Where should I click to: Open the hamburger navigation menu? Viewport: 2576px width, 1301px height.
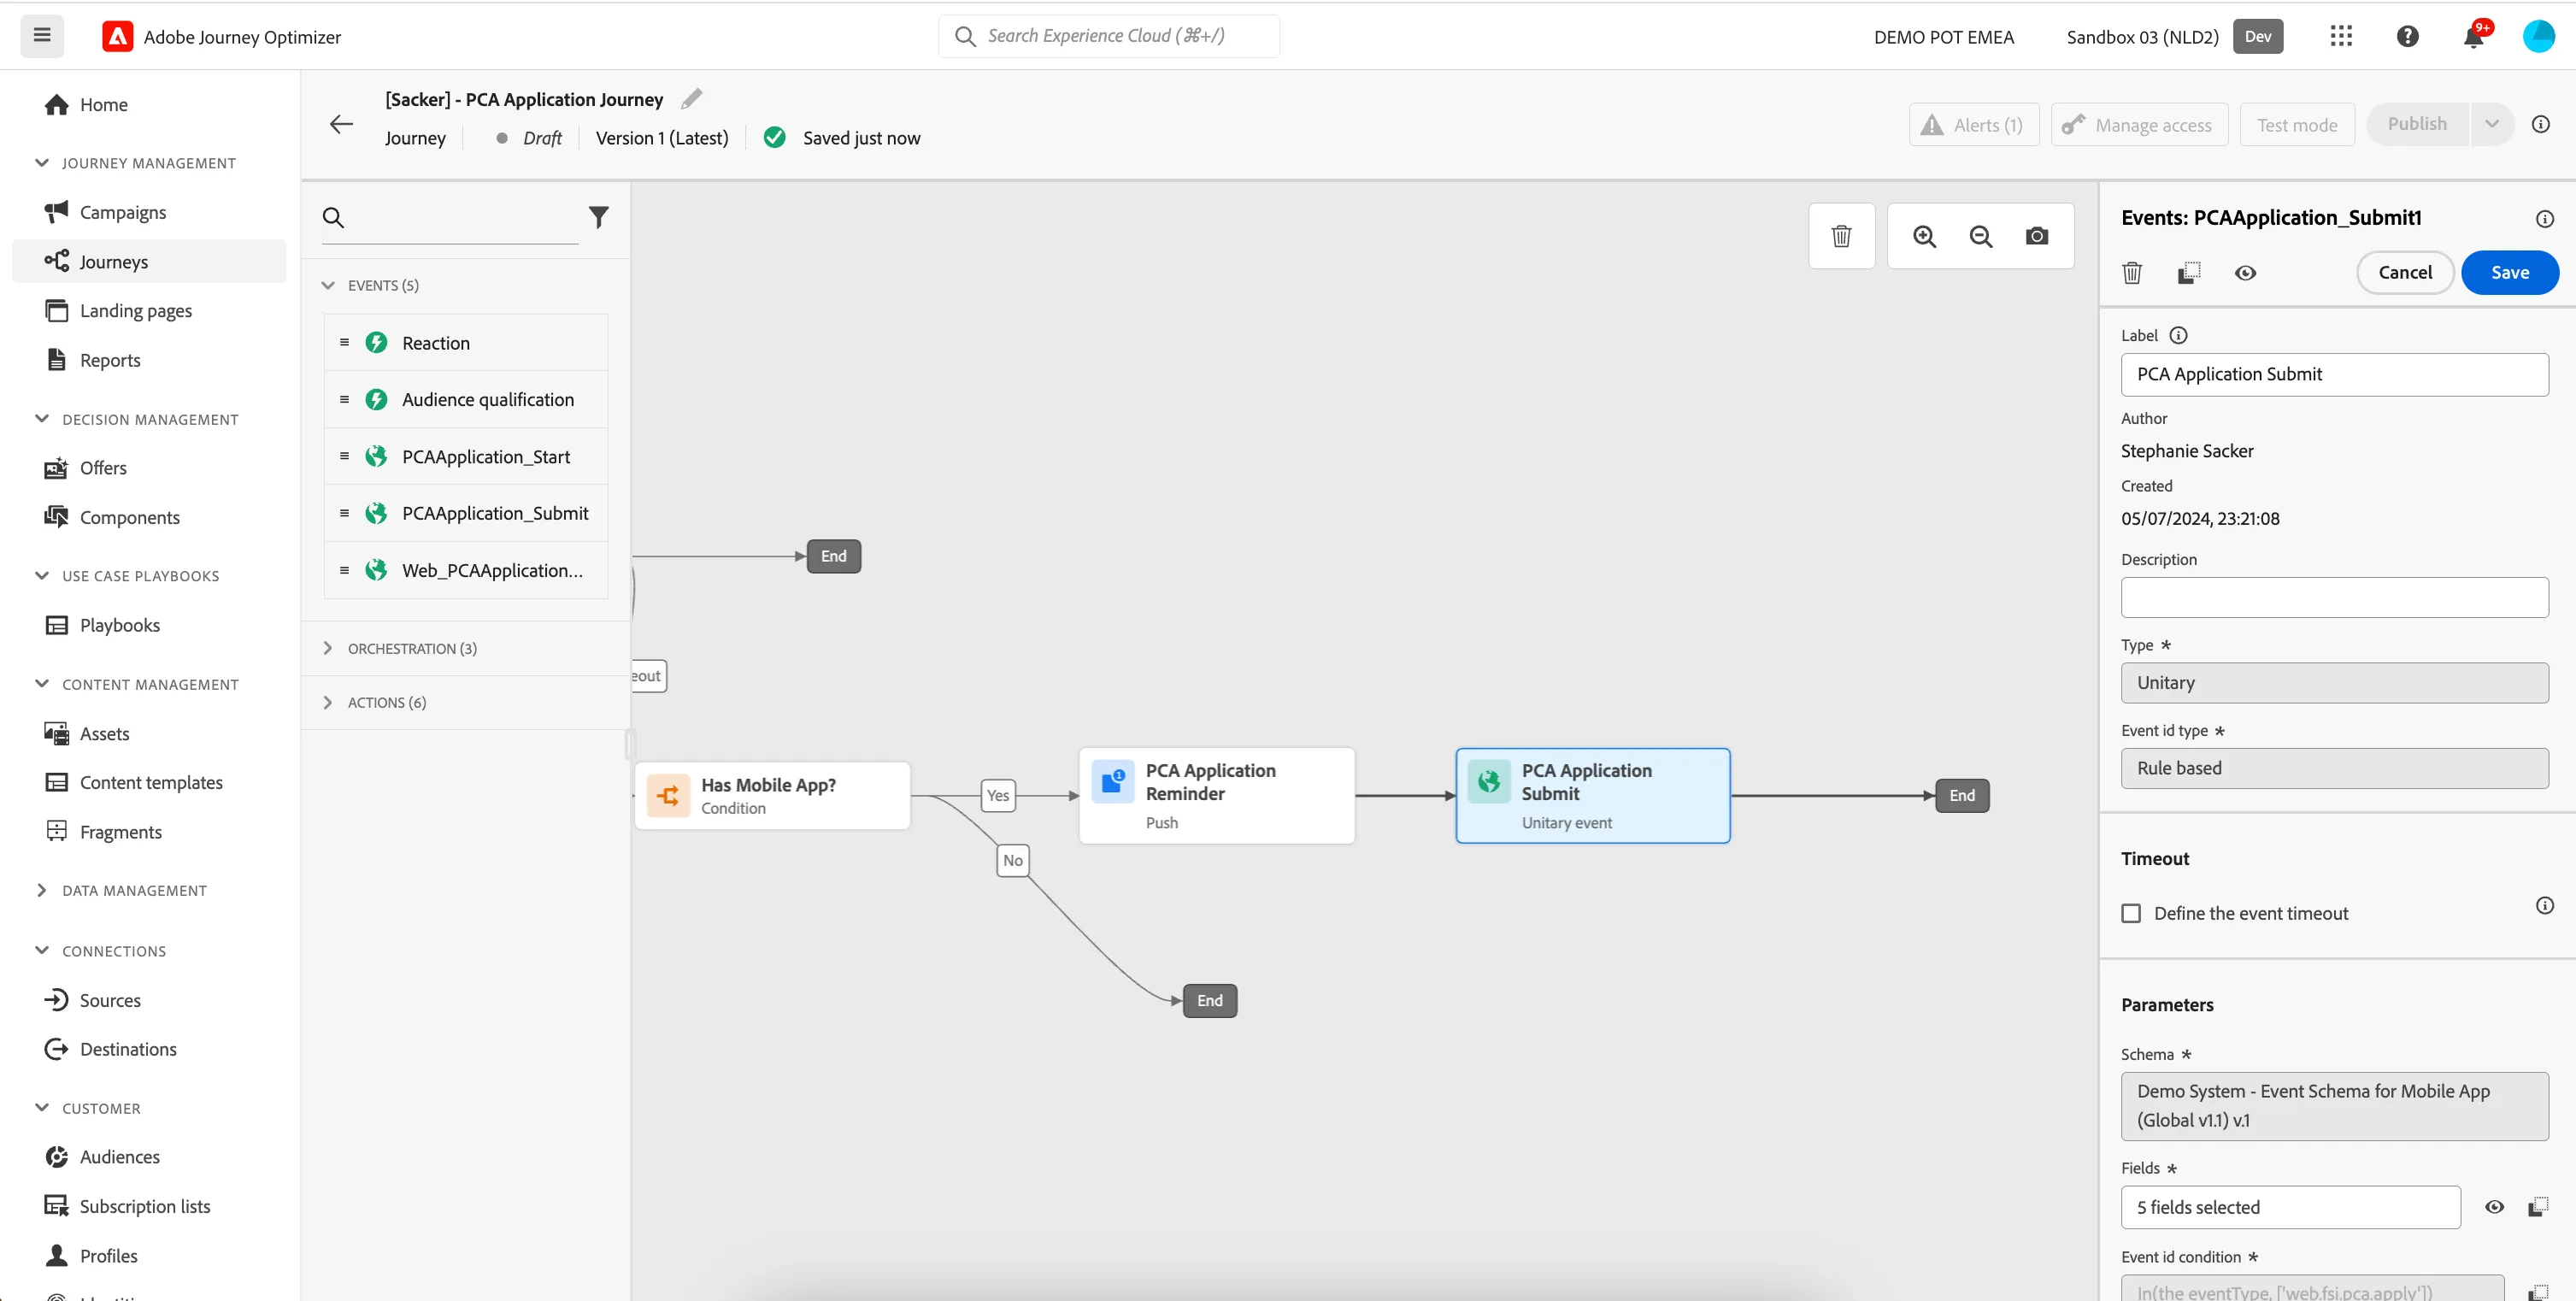pos(42,36)
